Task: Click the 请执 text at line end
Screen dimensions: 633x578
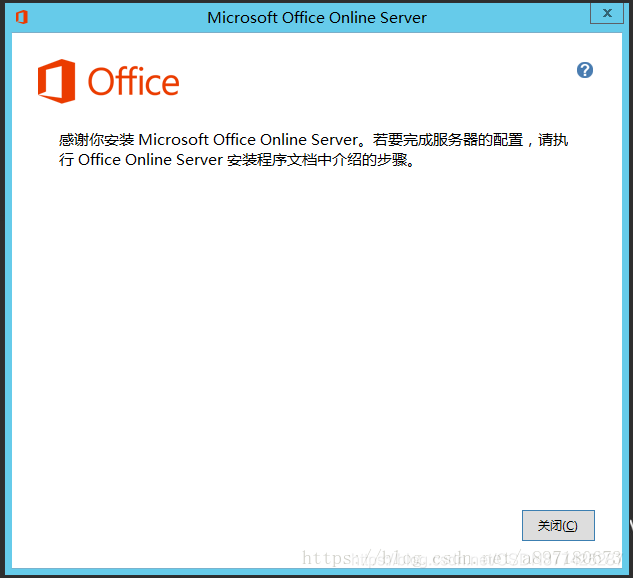Action: pyautogui.click(x=553, y=140)
